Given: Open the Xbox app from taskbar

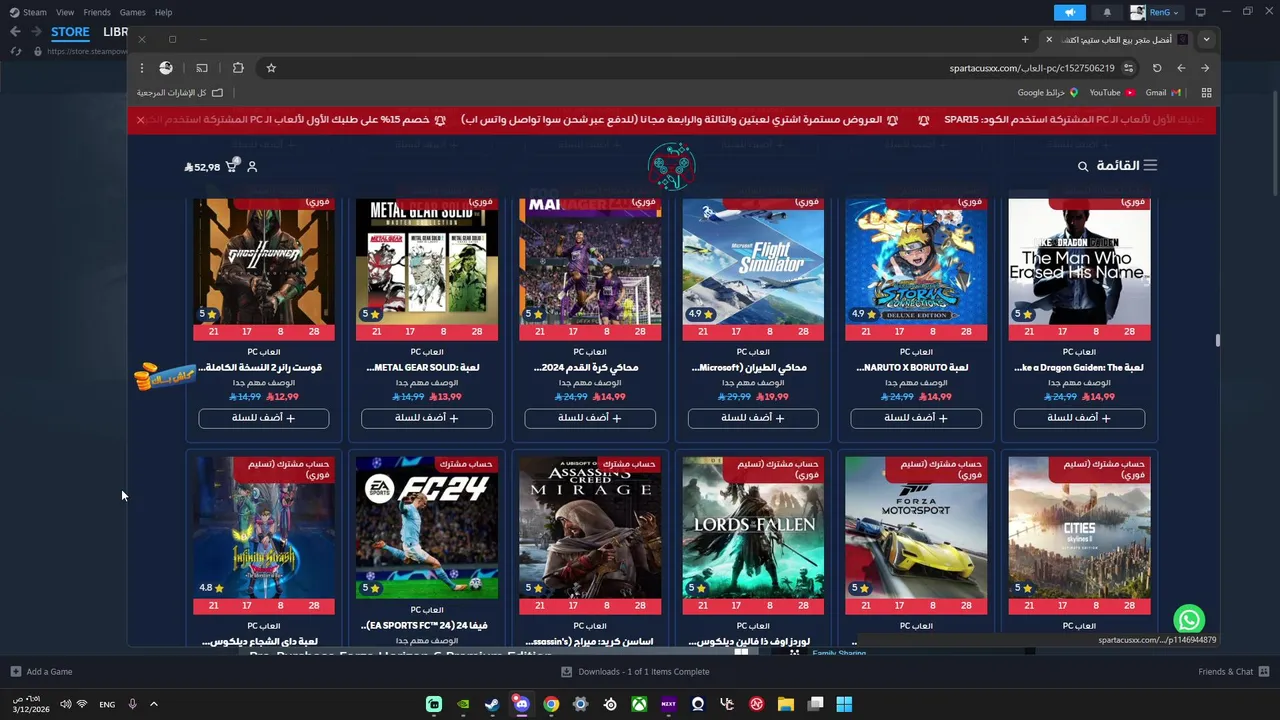Looking at the screenshot, I should coord(639,704).
